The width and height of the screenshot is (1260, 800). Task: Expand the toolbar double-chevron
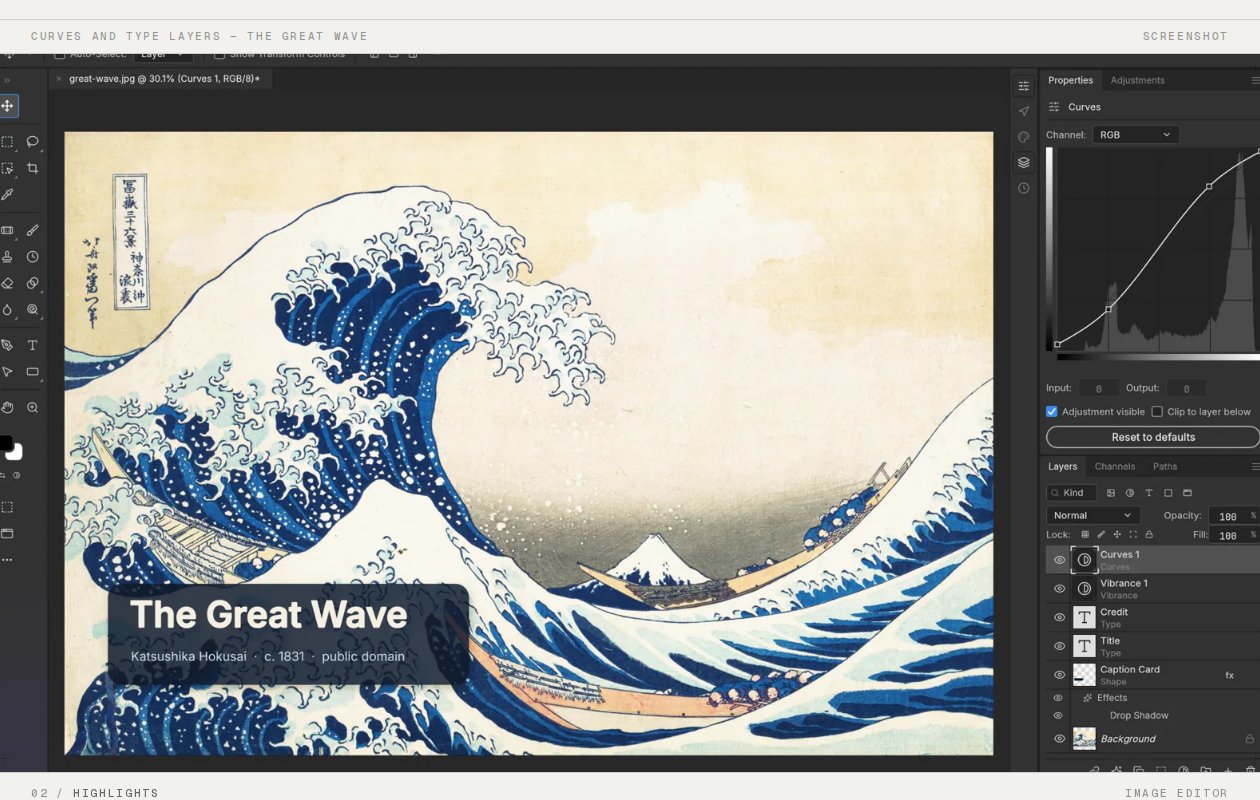click(6, 80)
